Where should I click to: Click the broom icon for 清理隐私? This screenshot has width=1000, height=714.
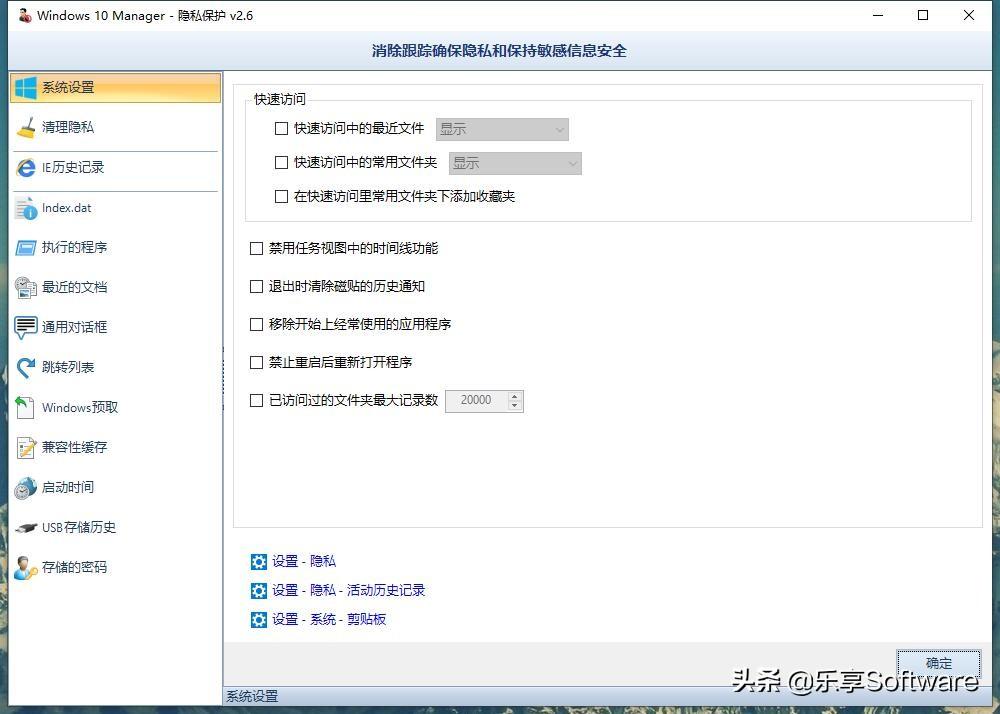tap(26, 128)
